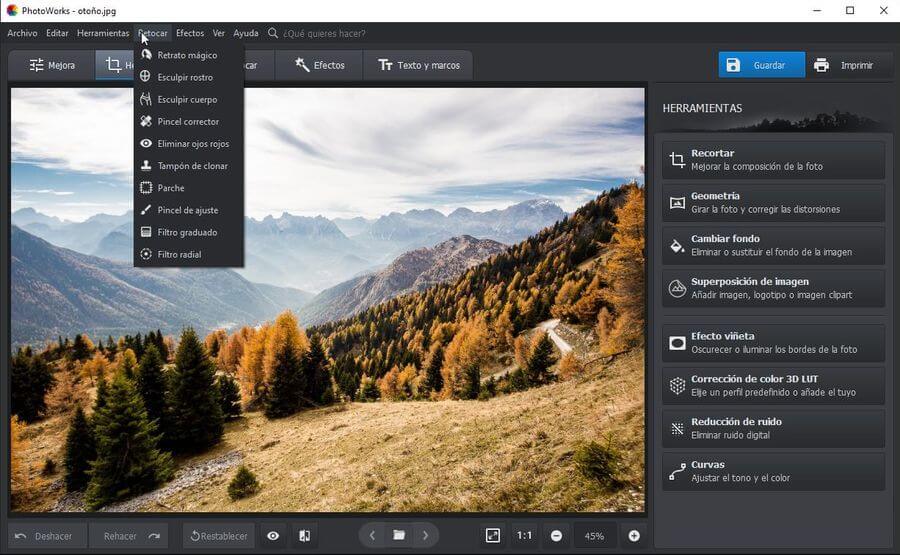The height and width of the screenshot is (555, 900).
Task: Select the Pincel corrector tool
Action: tap(188, 122)
